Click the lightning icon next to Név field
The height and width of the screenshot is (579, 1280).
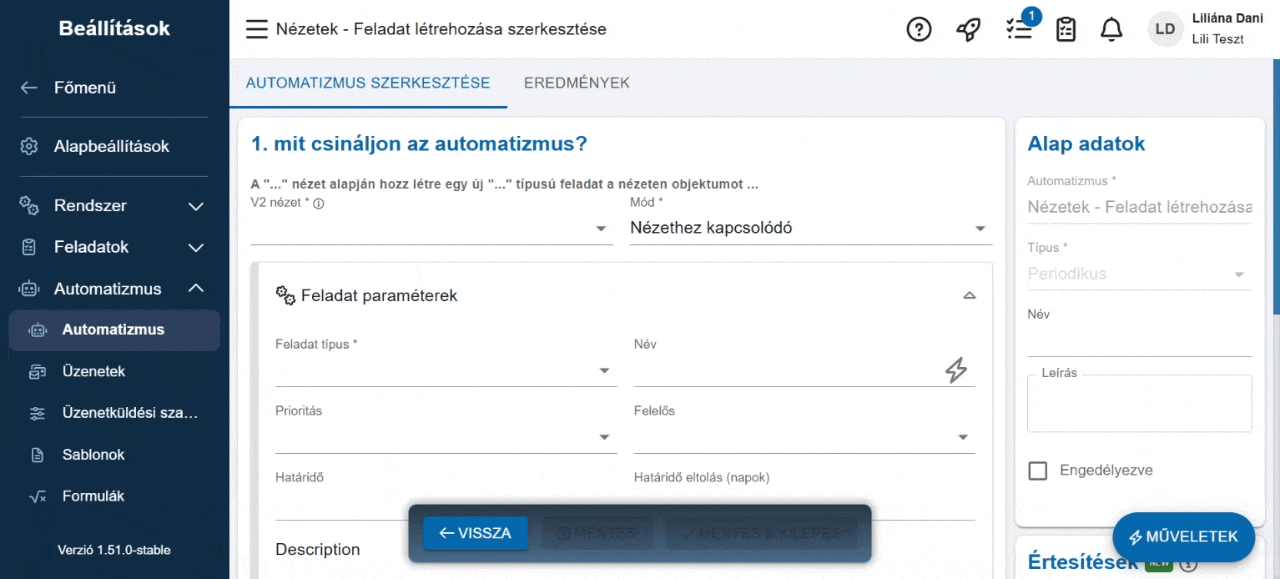(x=957, y=370)
